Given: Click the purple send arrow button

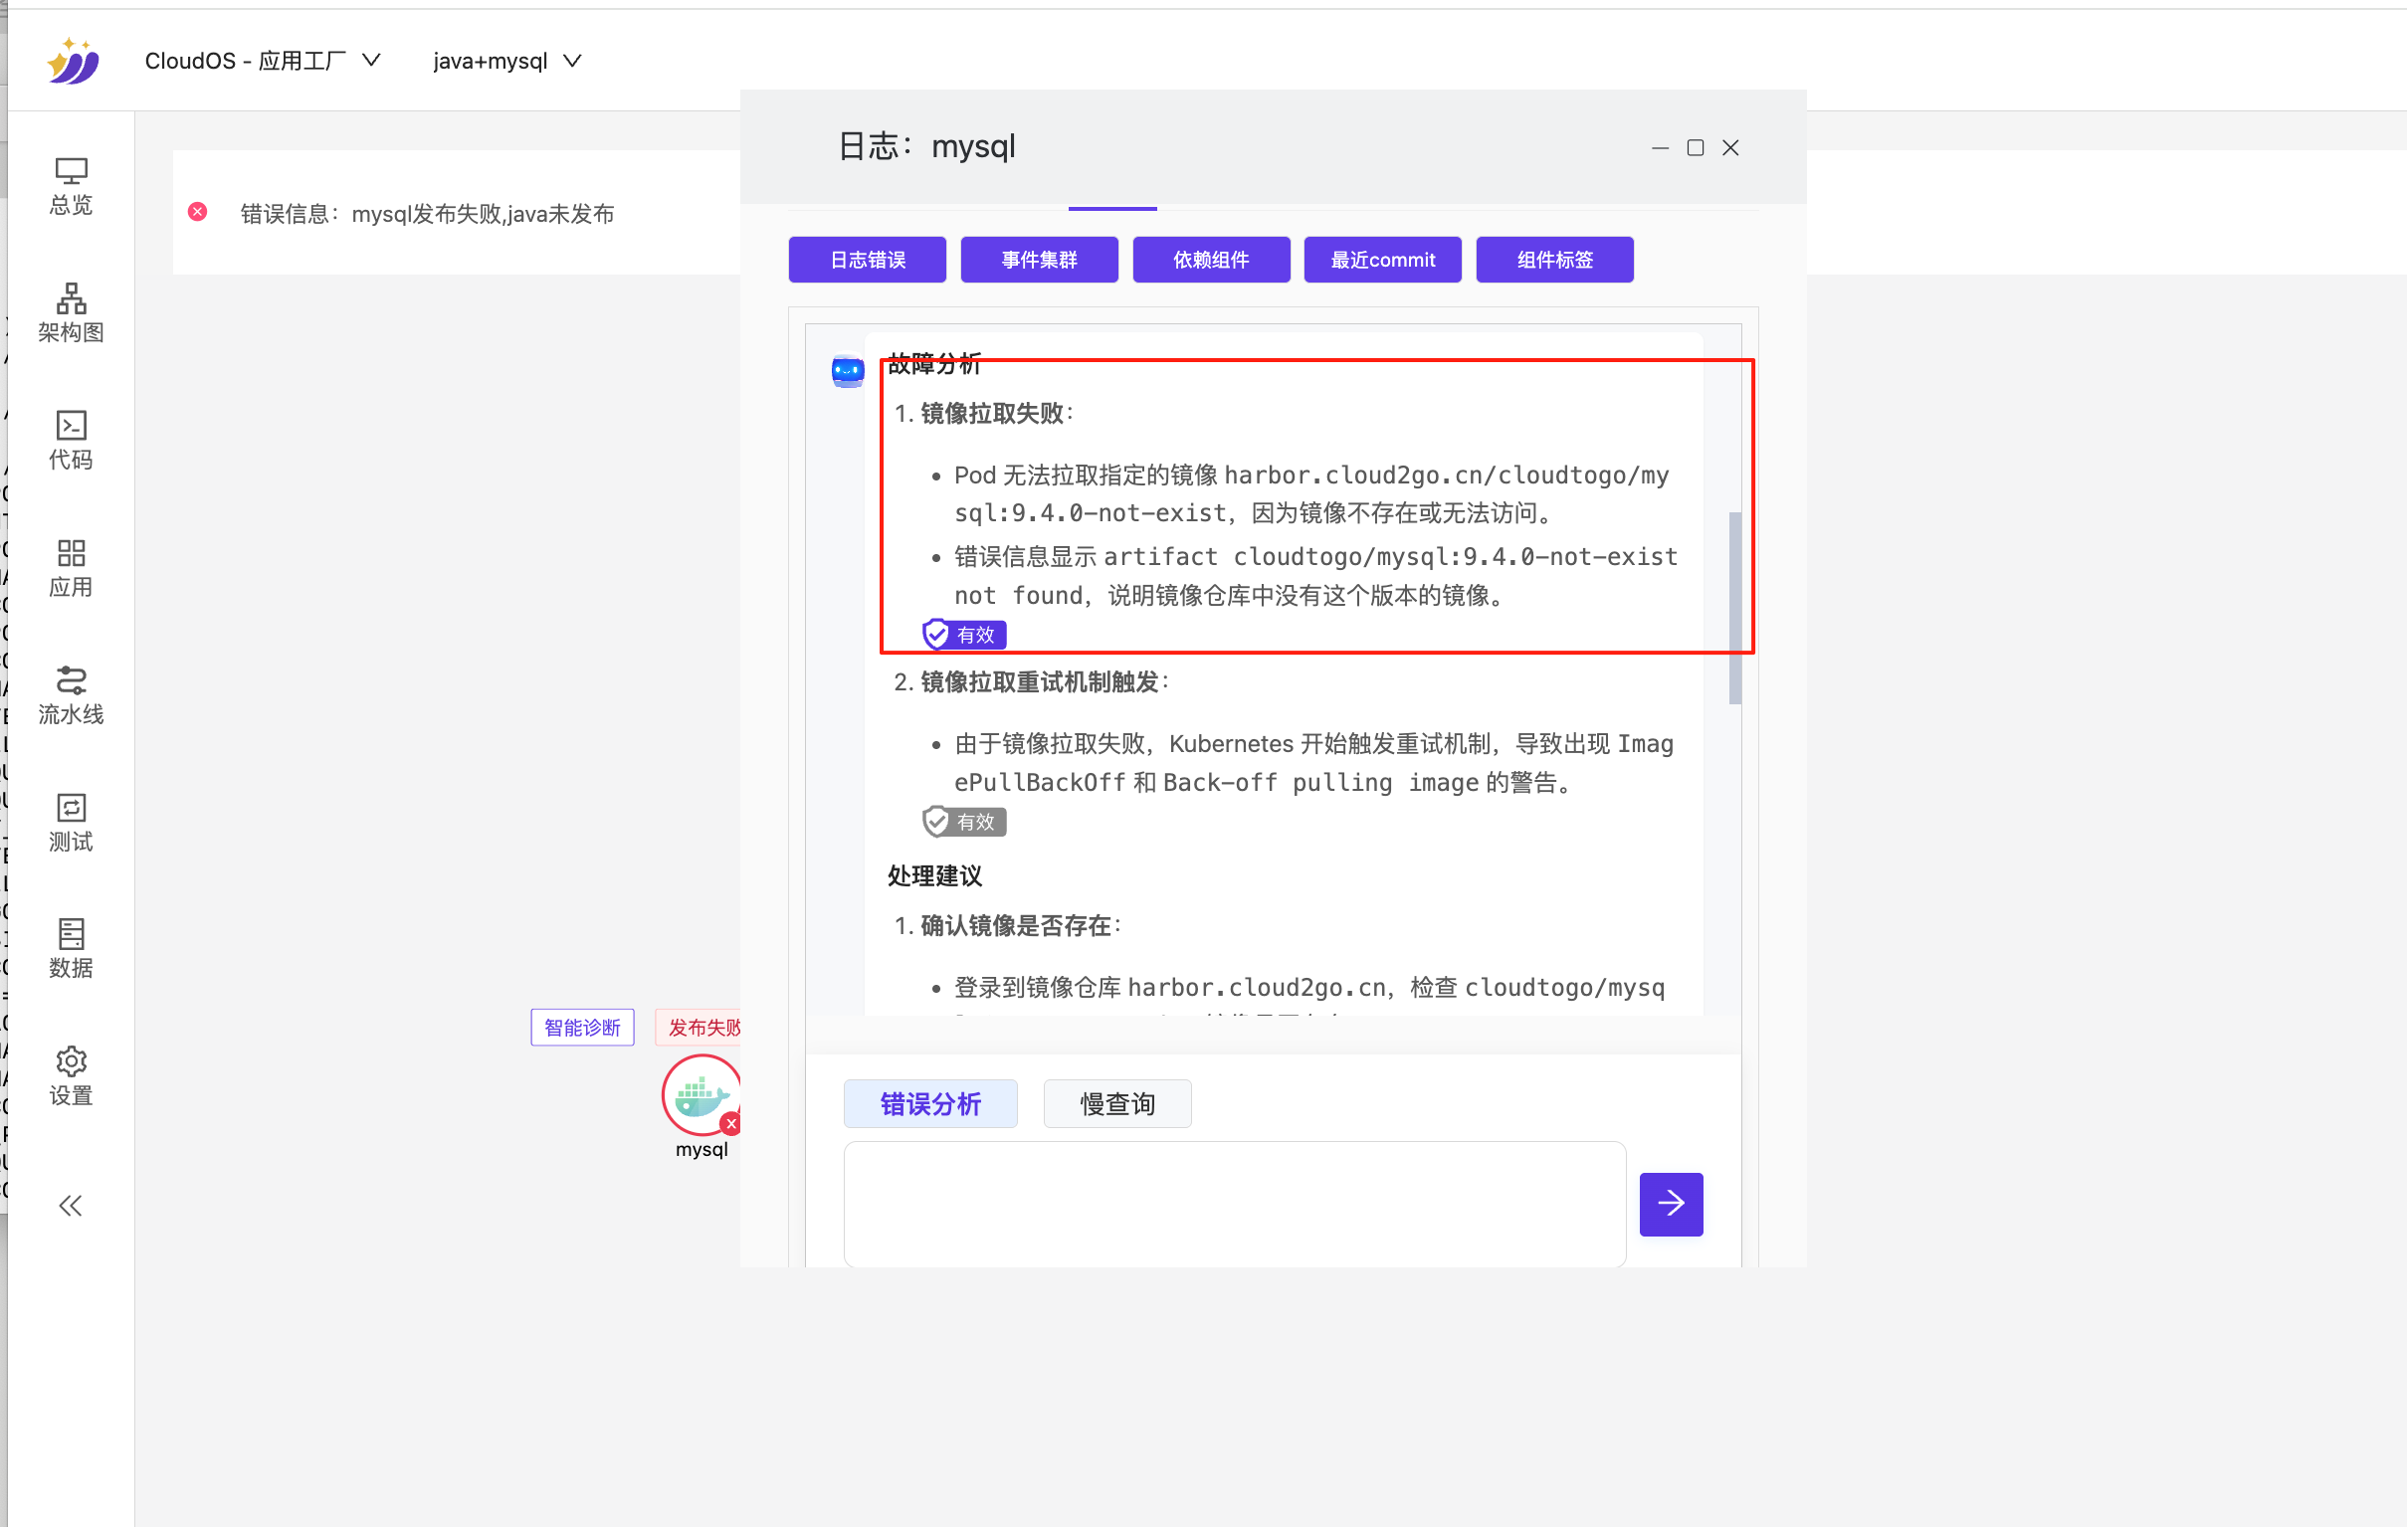Looking at the screenshot, I should [x=1671, y=1204].
